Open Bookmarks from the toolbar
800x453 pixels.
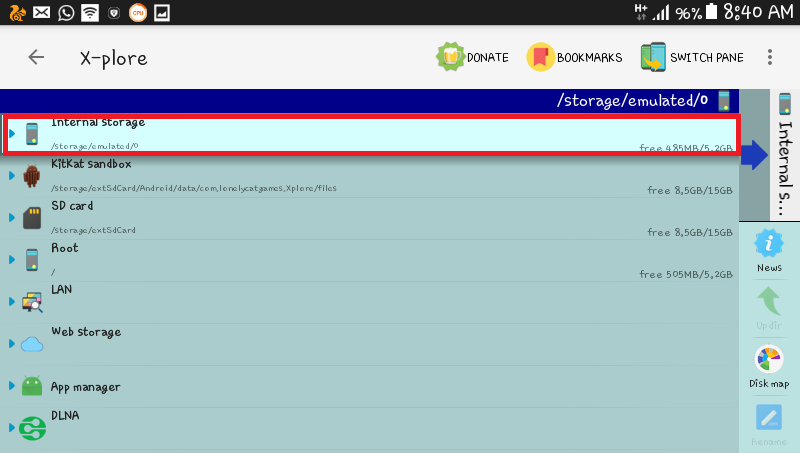574,57
